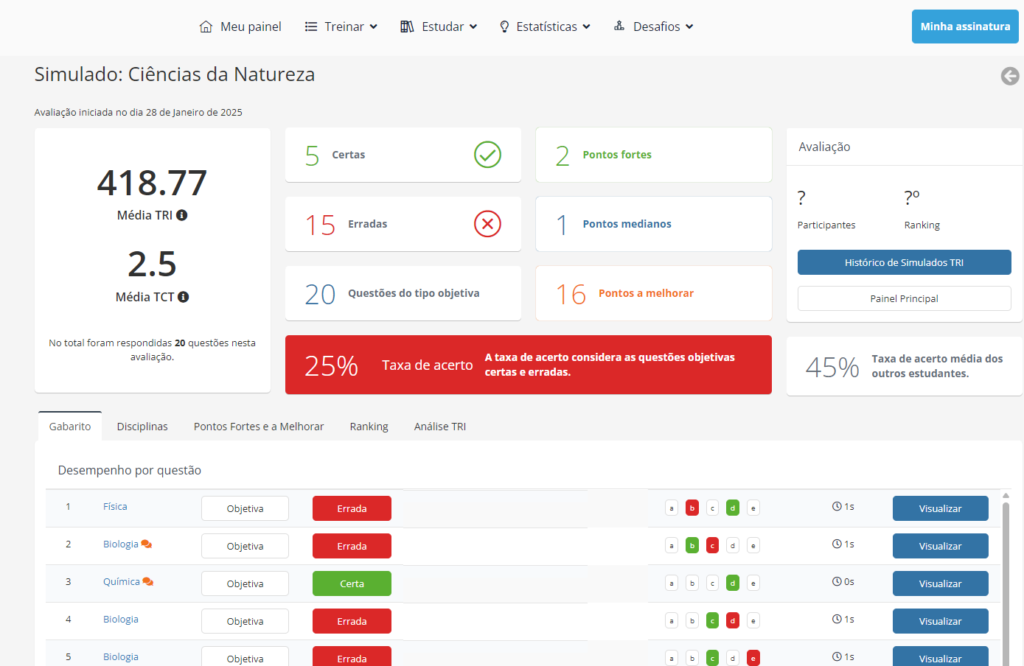1024x666 pixels.
Task: Click the green checkmark icon in Certas card
Action: [487, 155]
